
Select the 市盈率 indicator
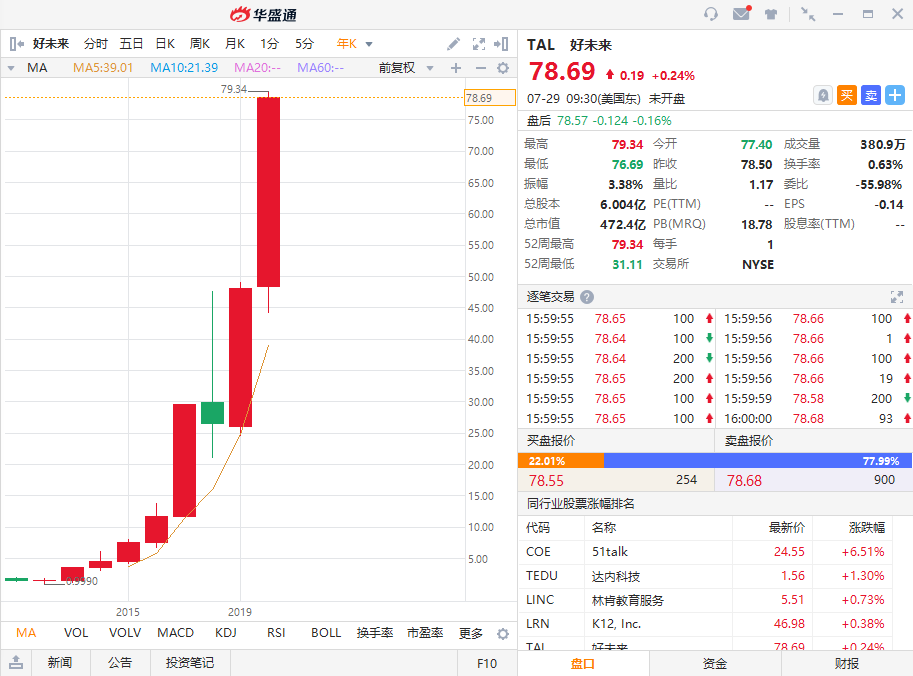(425, 633)
